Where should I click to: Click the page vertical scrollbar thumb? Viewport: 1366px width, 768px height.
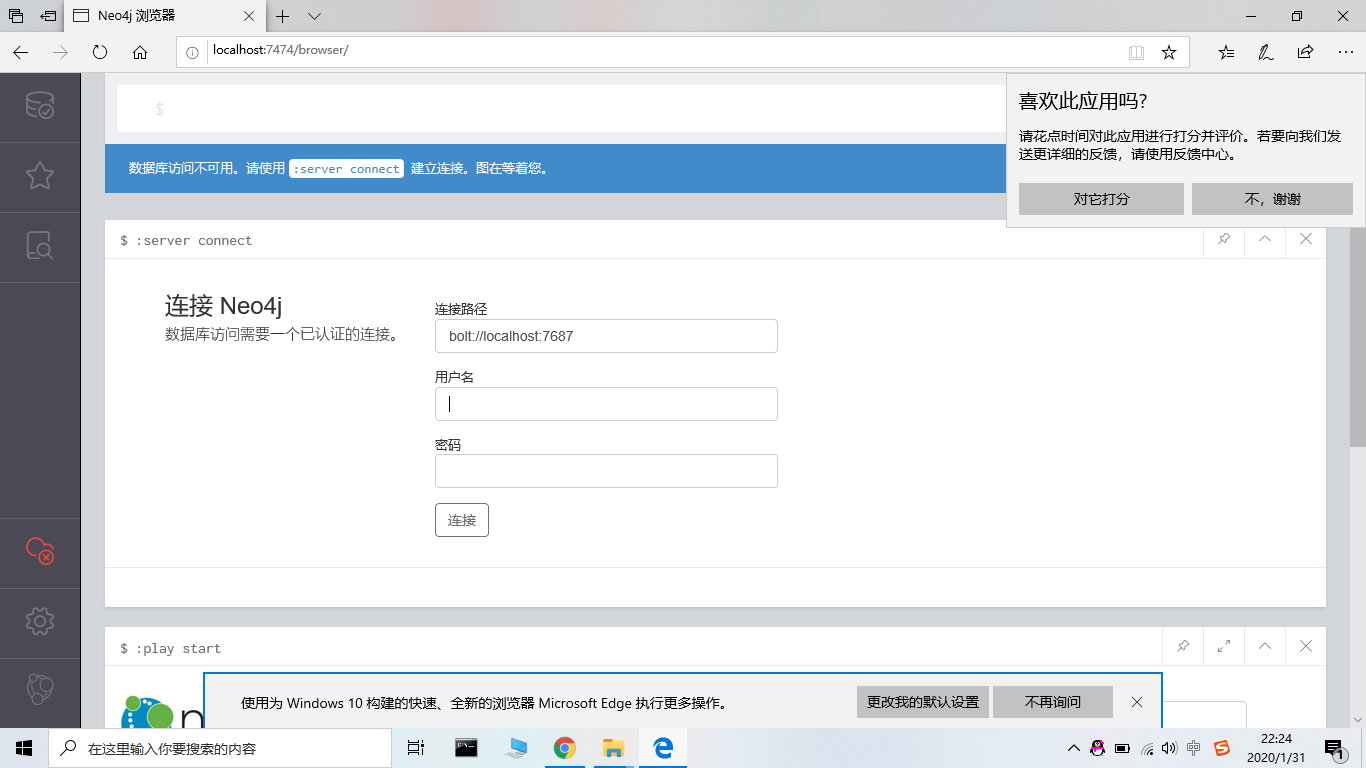pyautogui.click(x=1358, y=336)
